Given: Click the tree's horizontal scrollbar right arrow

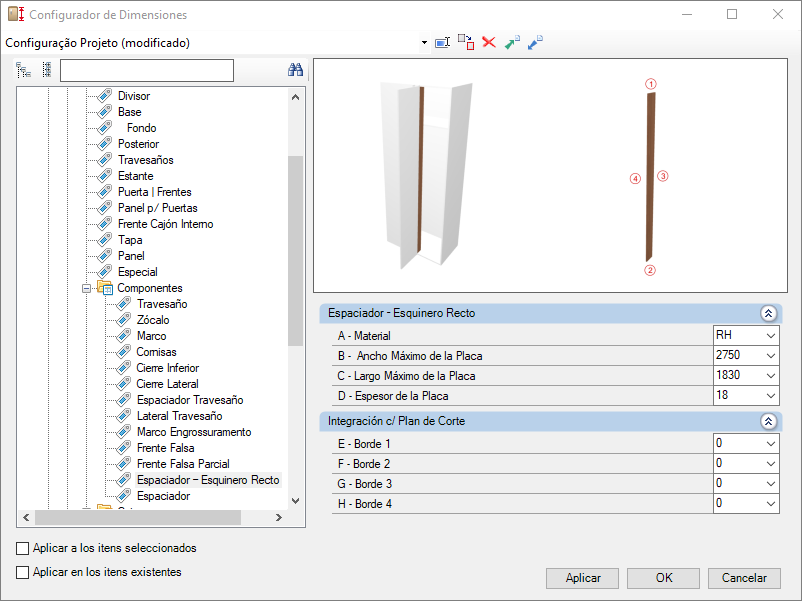Looking at the screenshot, I should click(x=279, y=518).
